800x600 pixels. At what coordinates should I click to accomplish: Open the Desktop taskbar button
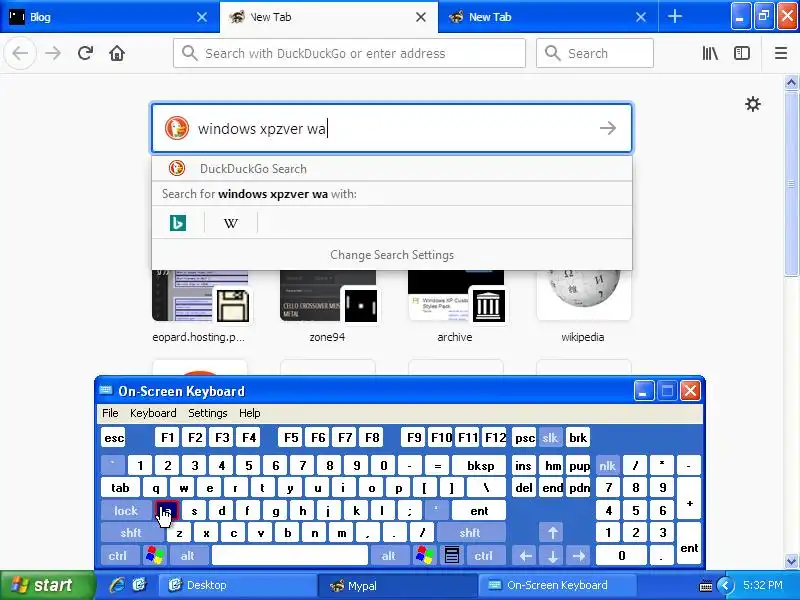point(236,585)
